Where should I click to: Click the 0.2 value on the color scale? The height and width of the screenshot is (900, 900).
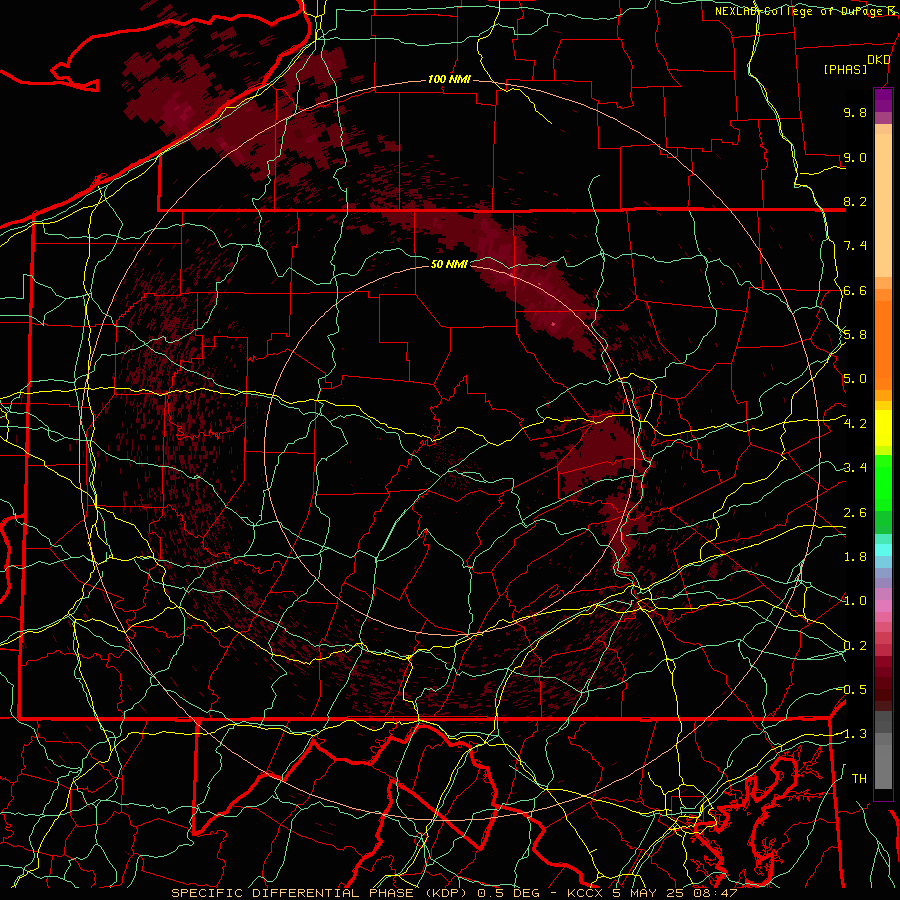(855, 646)
